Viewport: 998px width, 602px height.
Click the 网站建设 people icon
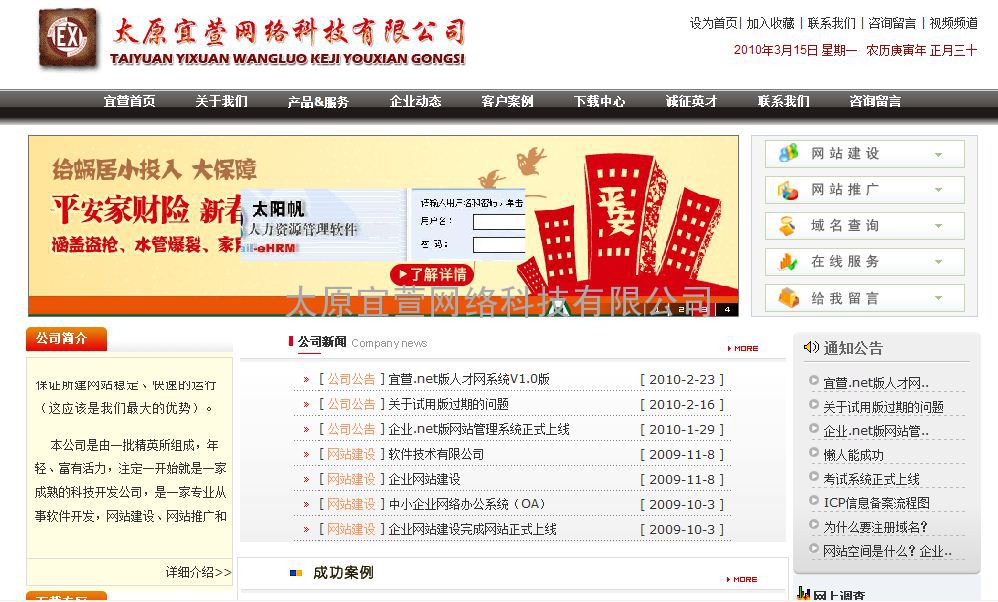coord(789,153)
